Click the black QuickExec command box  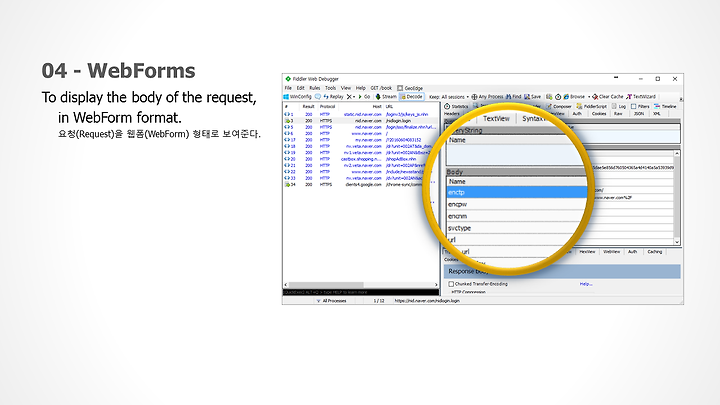click(361, 292)
